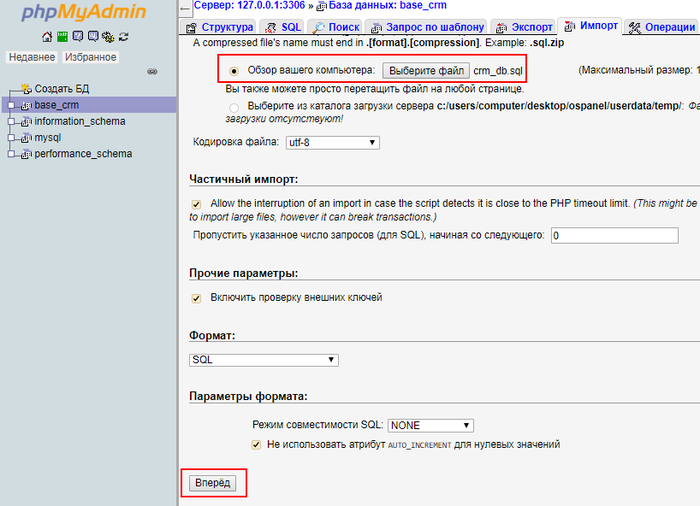Click the 'Выберите файл' button
This screenshot has width=700, height=506.
pos(425,71)
